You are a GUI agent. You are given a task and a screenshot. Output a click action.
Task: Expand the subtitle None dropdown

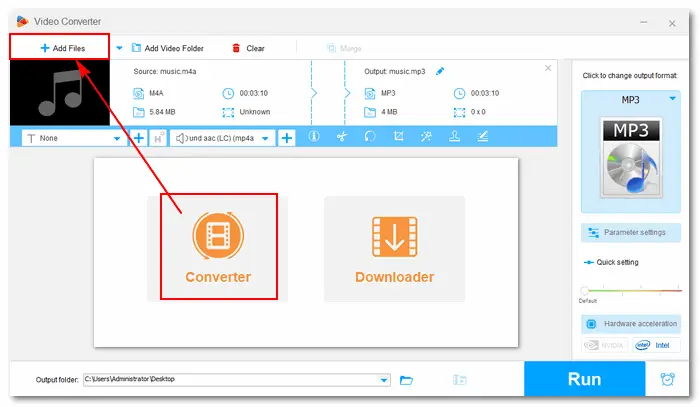click(120, 139)
